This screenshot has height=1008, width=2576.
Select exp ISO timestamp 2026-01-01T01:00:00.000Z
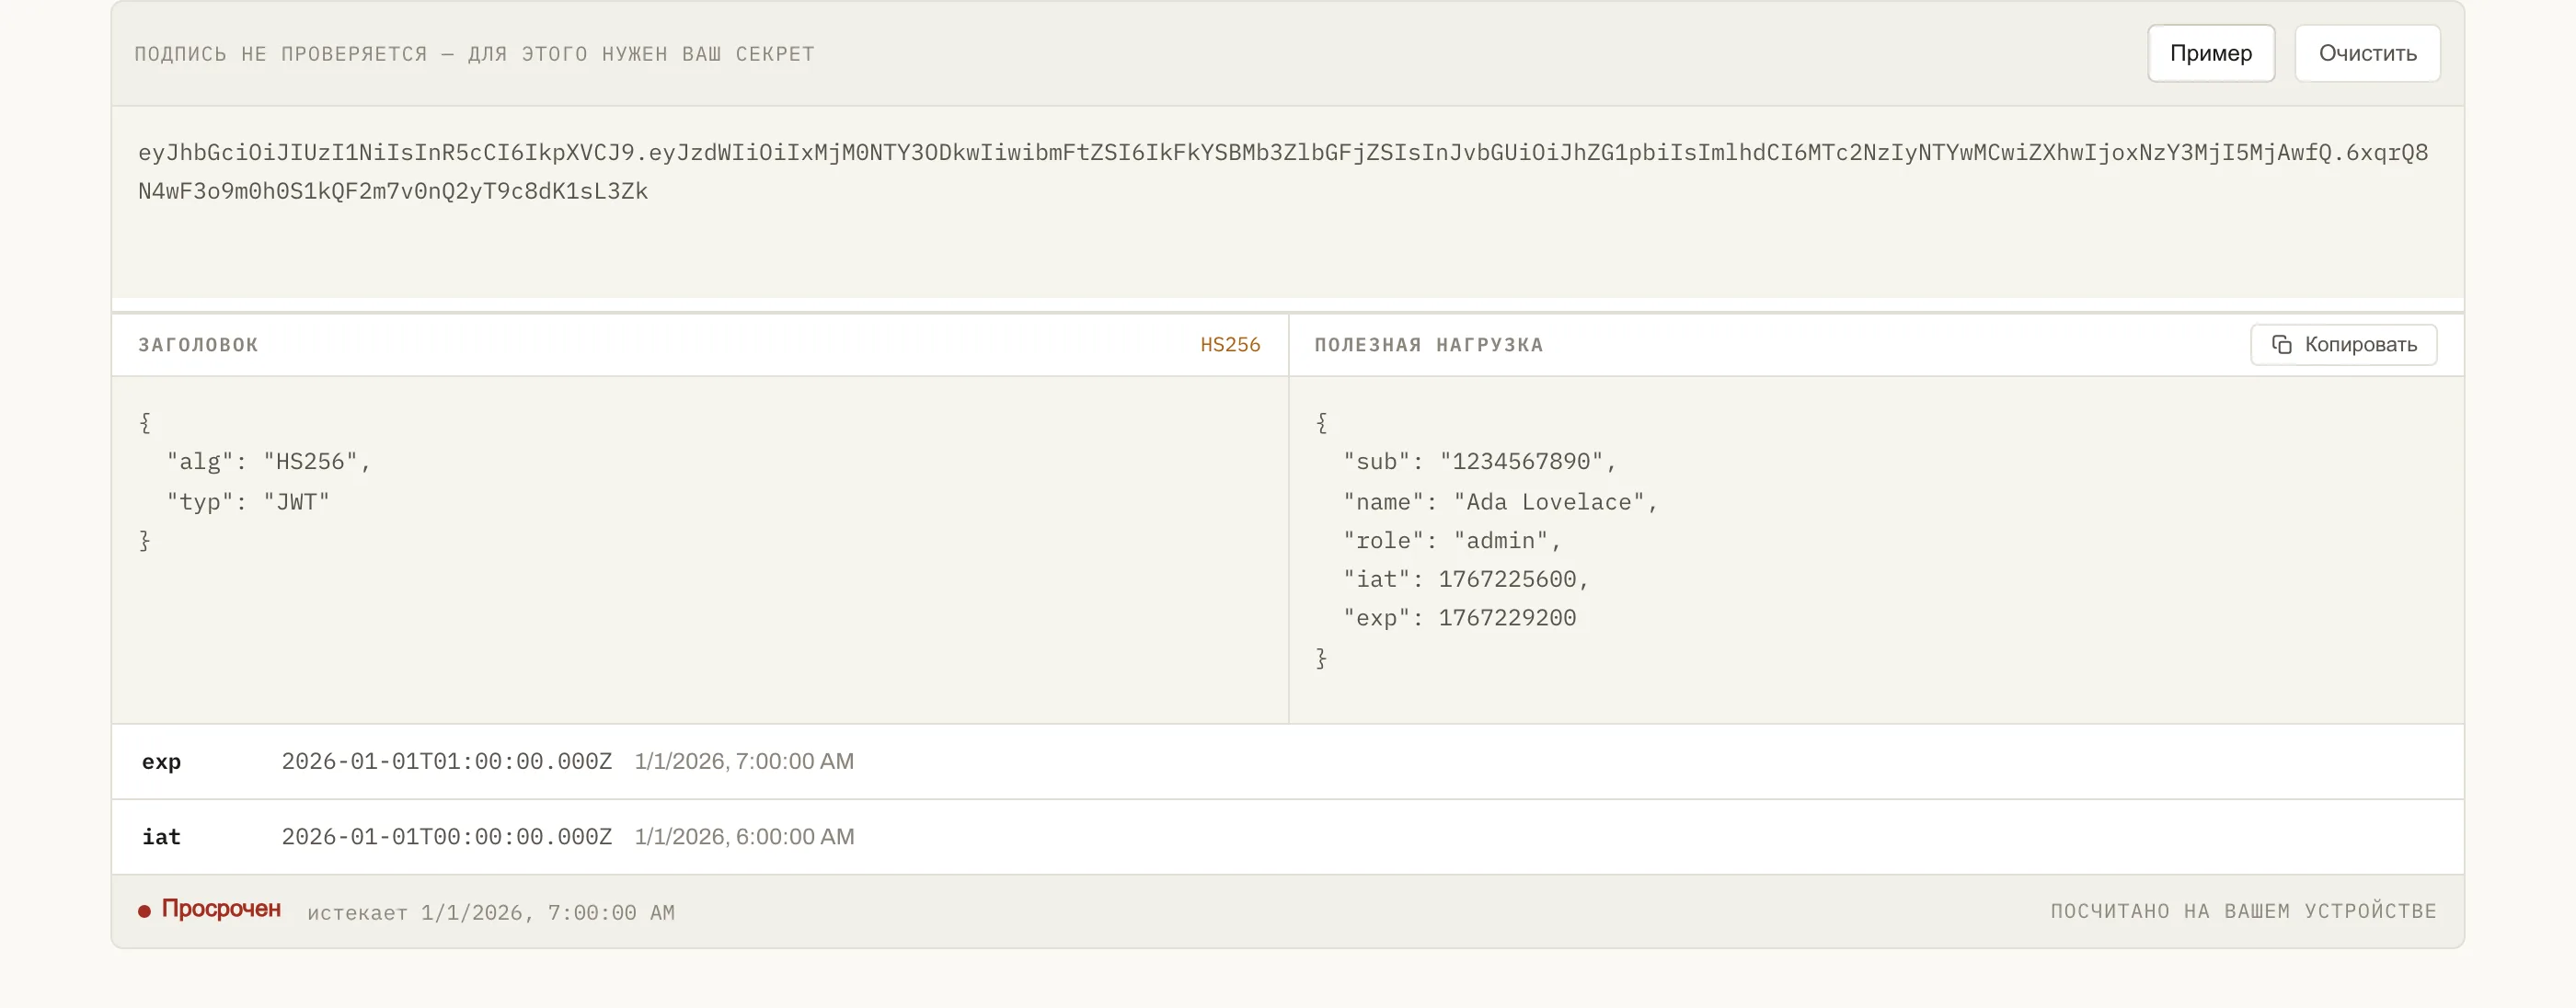[x=446, y=761]
